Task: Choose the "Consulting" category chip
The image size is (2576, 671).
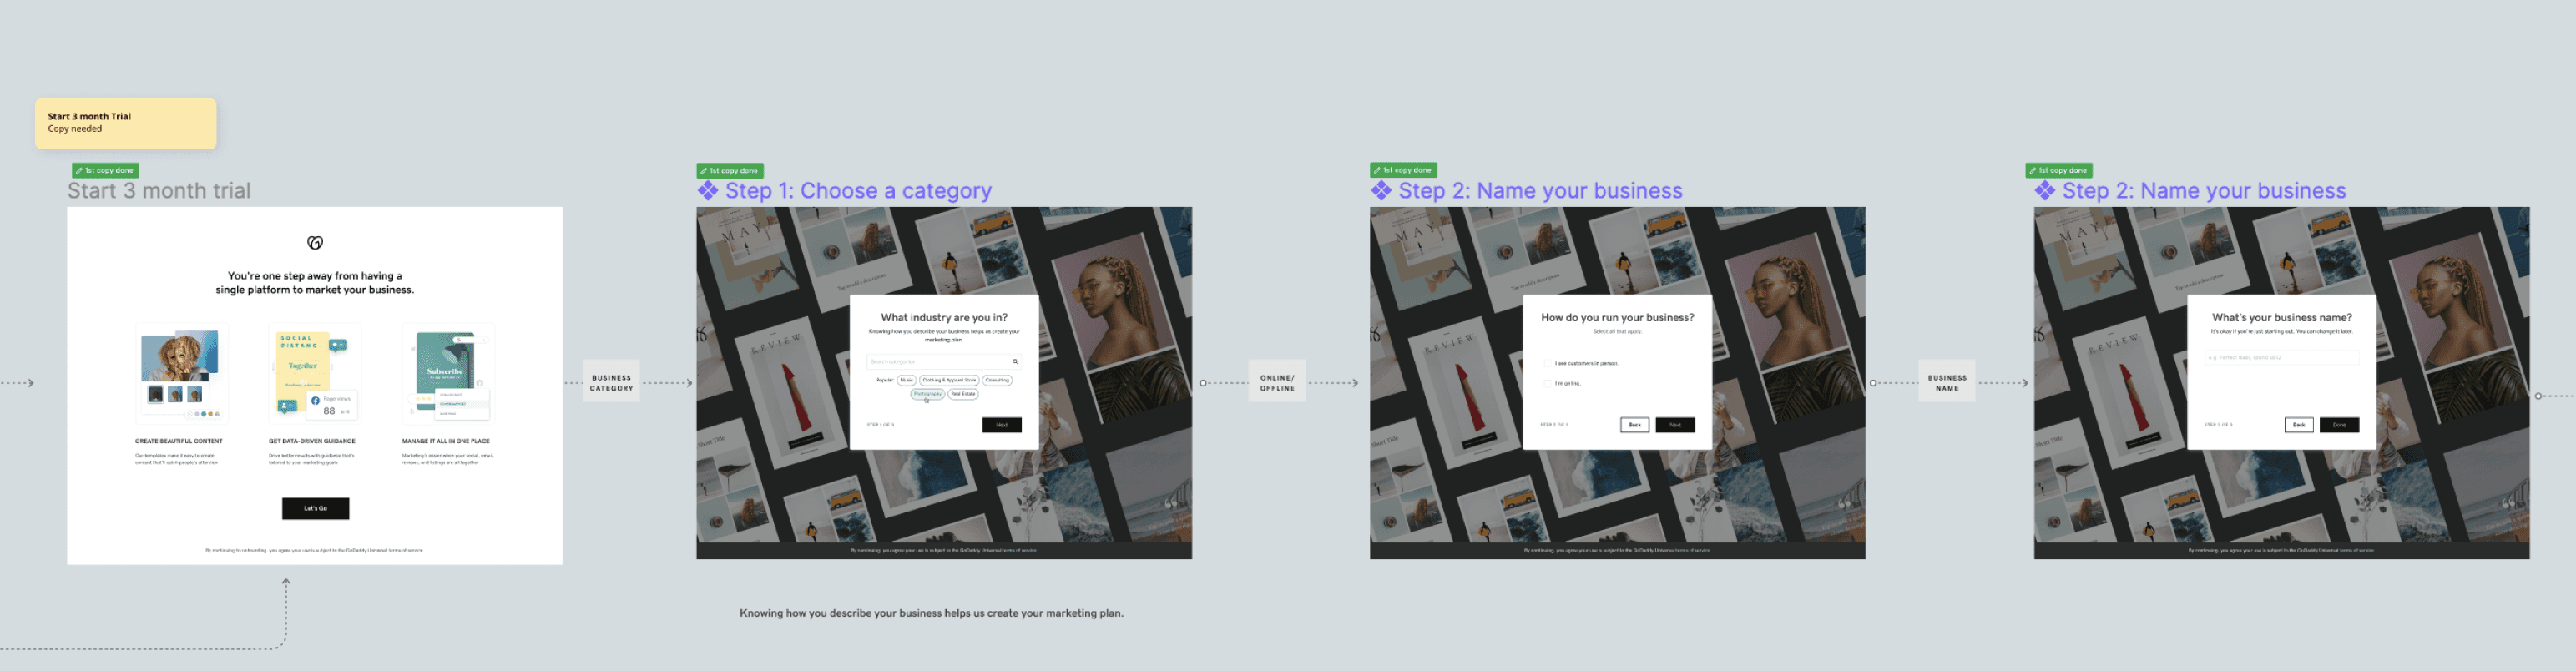Action: click(x=998, y=380)
